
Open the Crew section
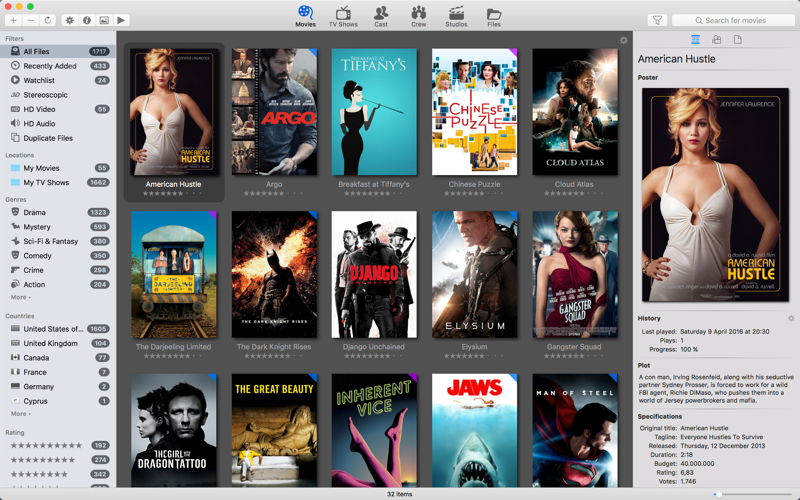pyautogui.click(x=418, y=16)
